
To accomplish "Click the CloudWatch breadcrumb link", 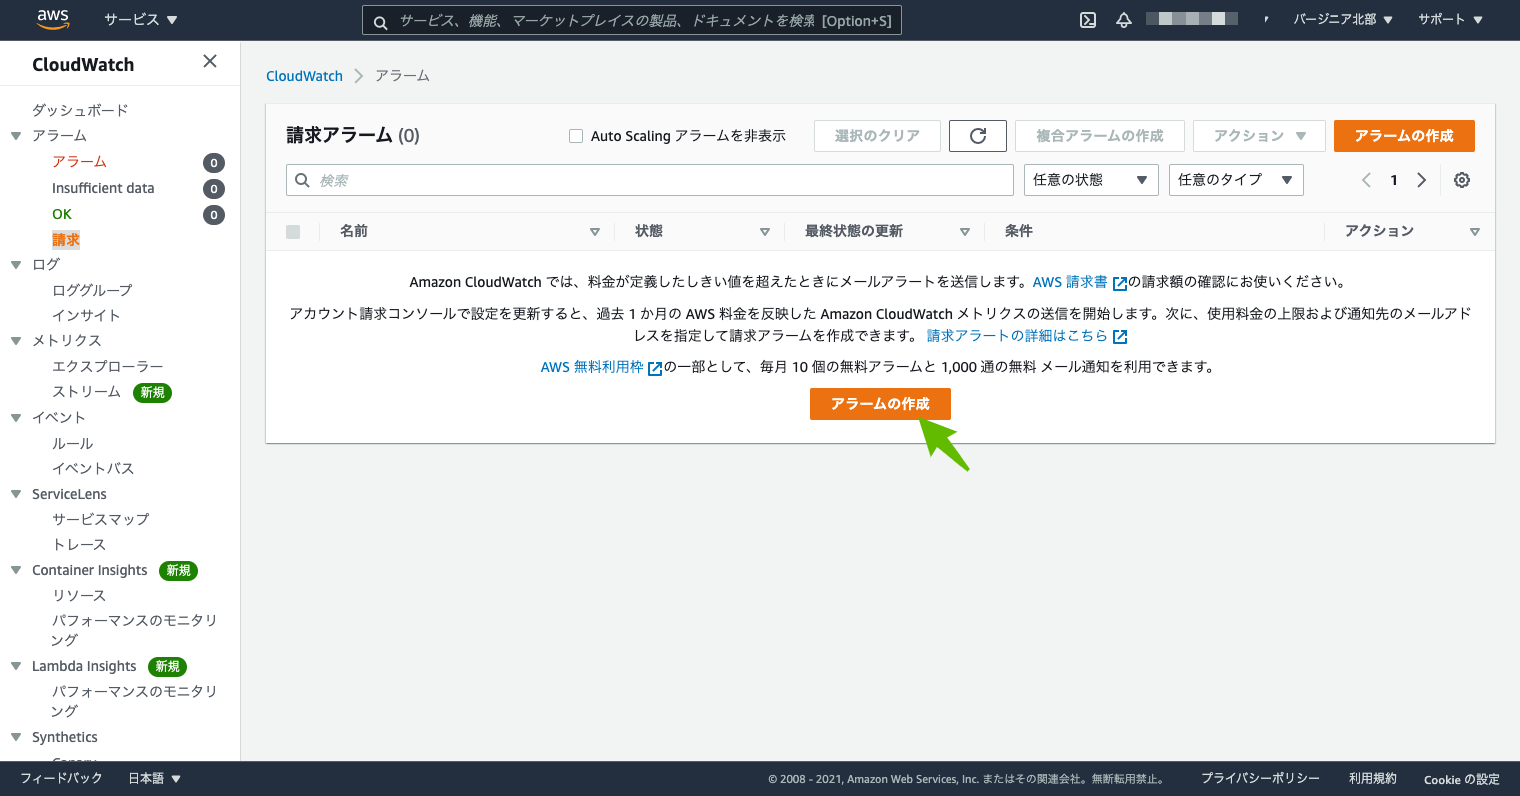I will click(x=304, y=76).
